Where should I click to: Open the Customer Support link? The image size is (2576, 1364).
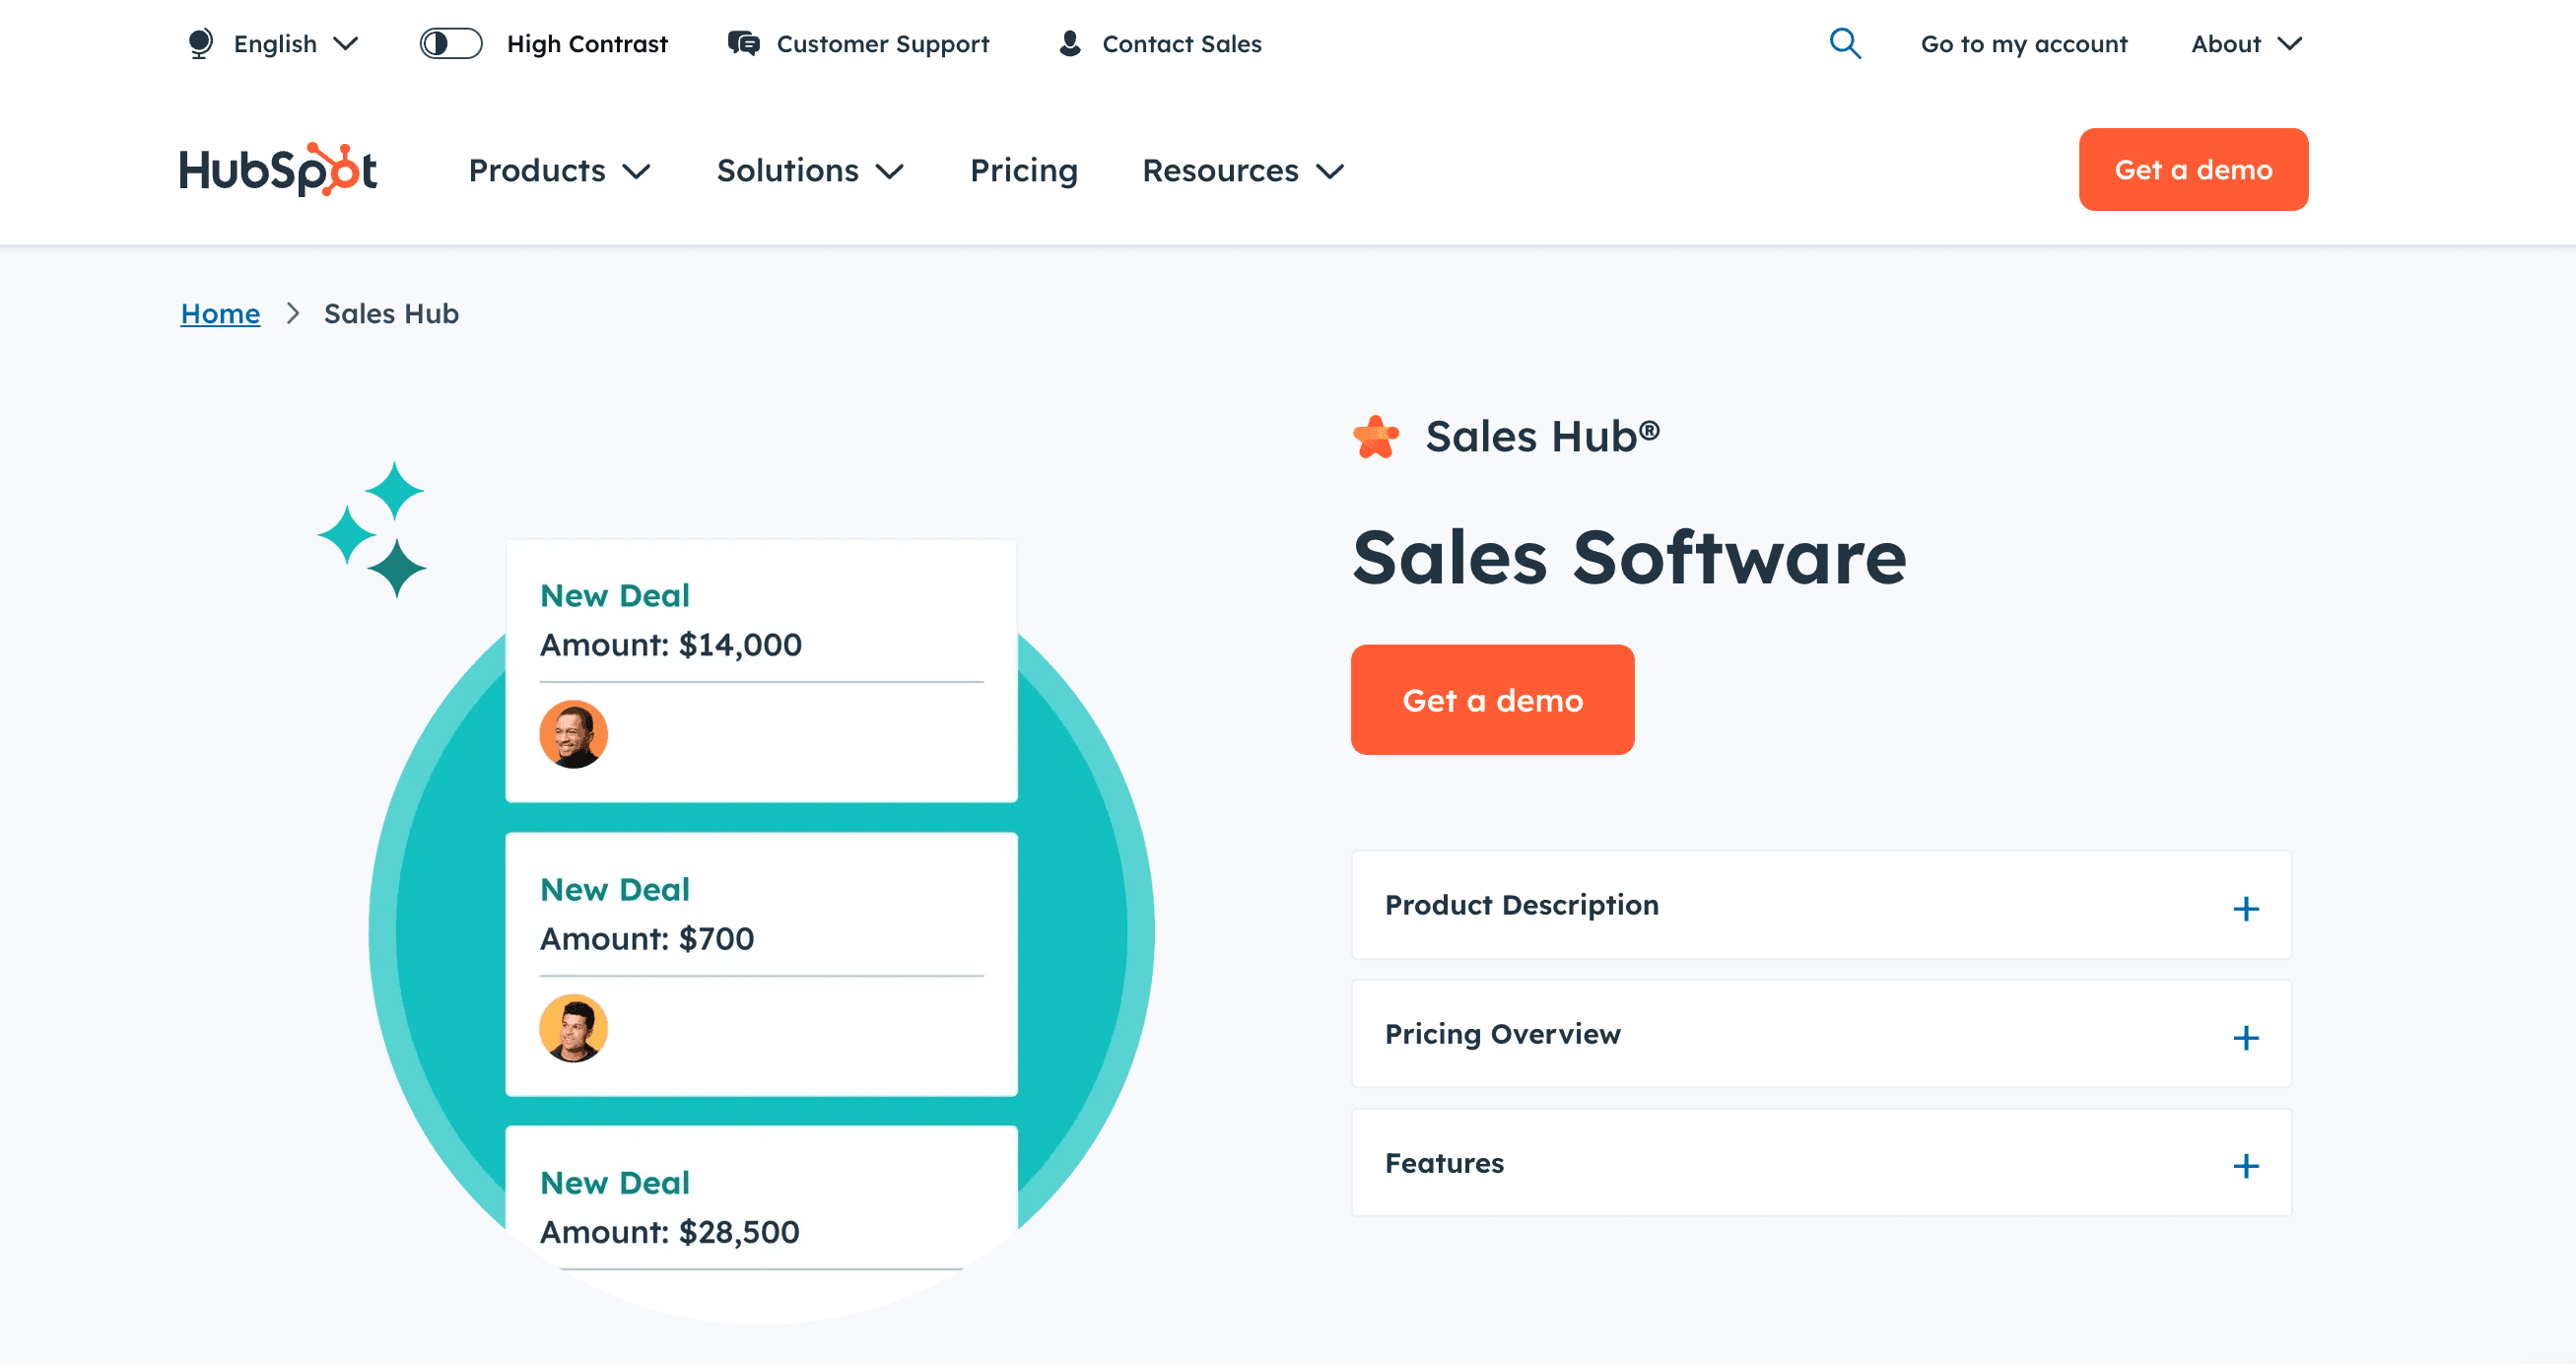pyautogui.click(x=882, y=44)
